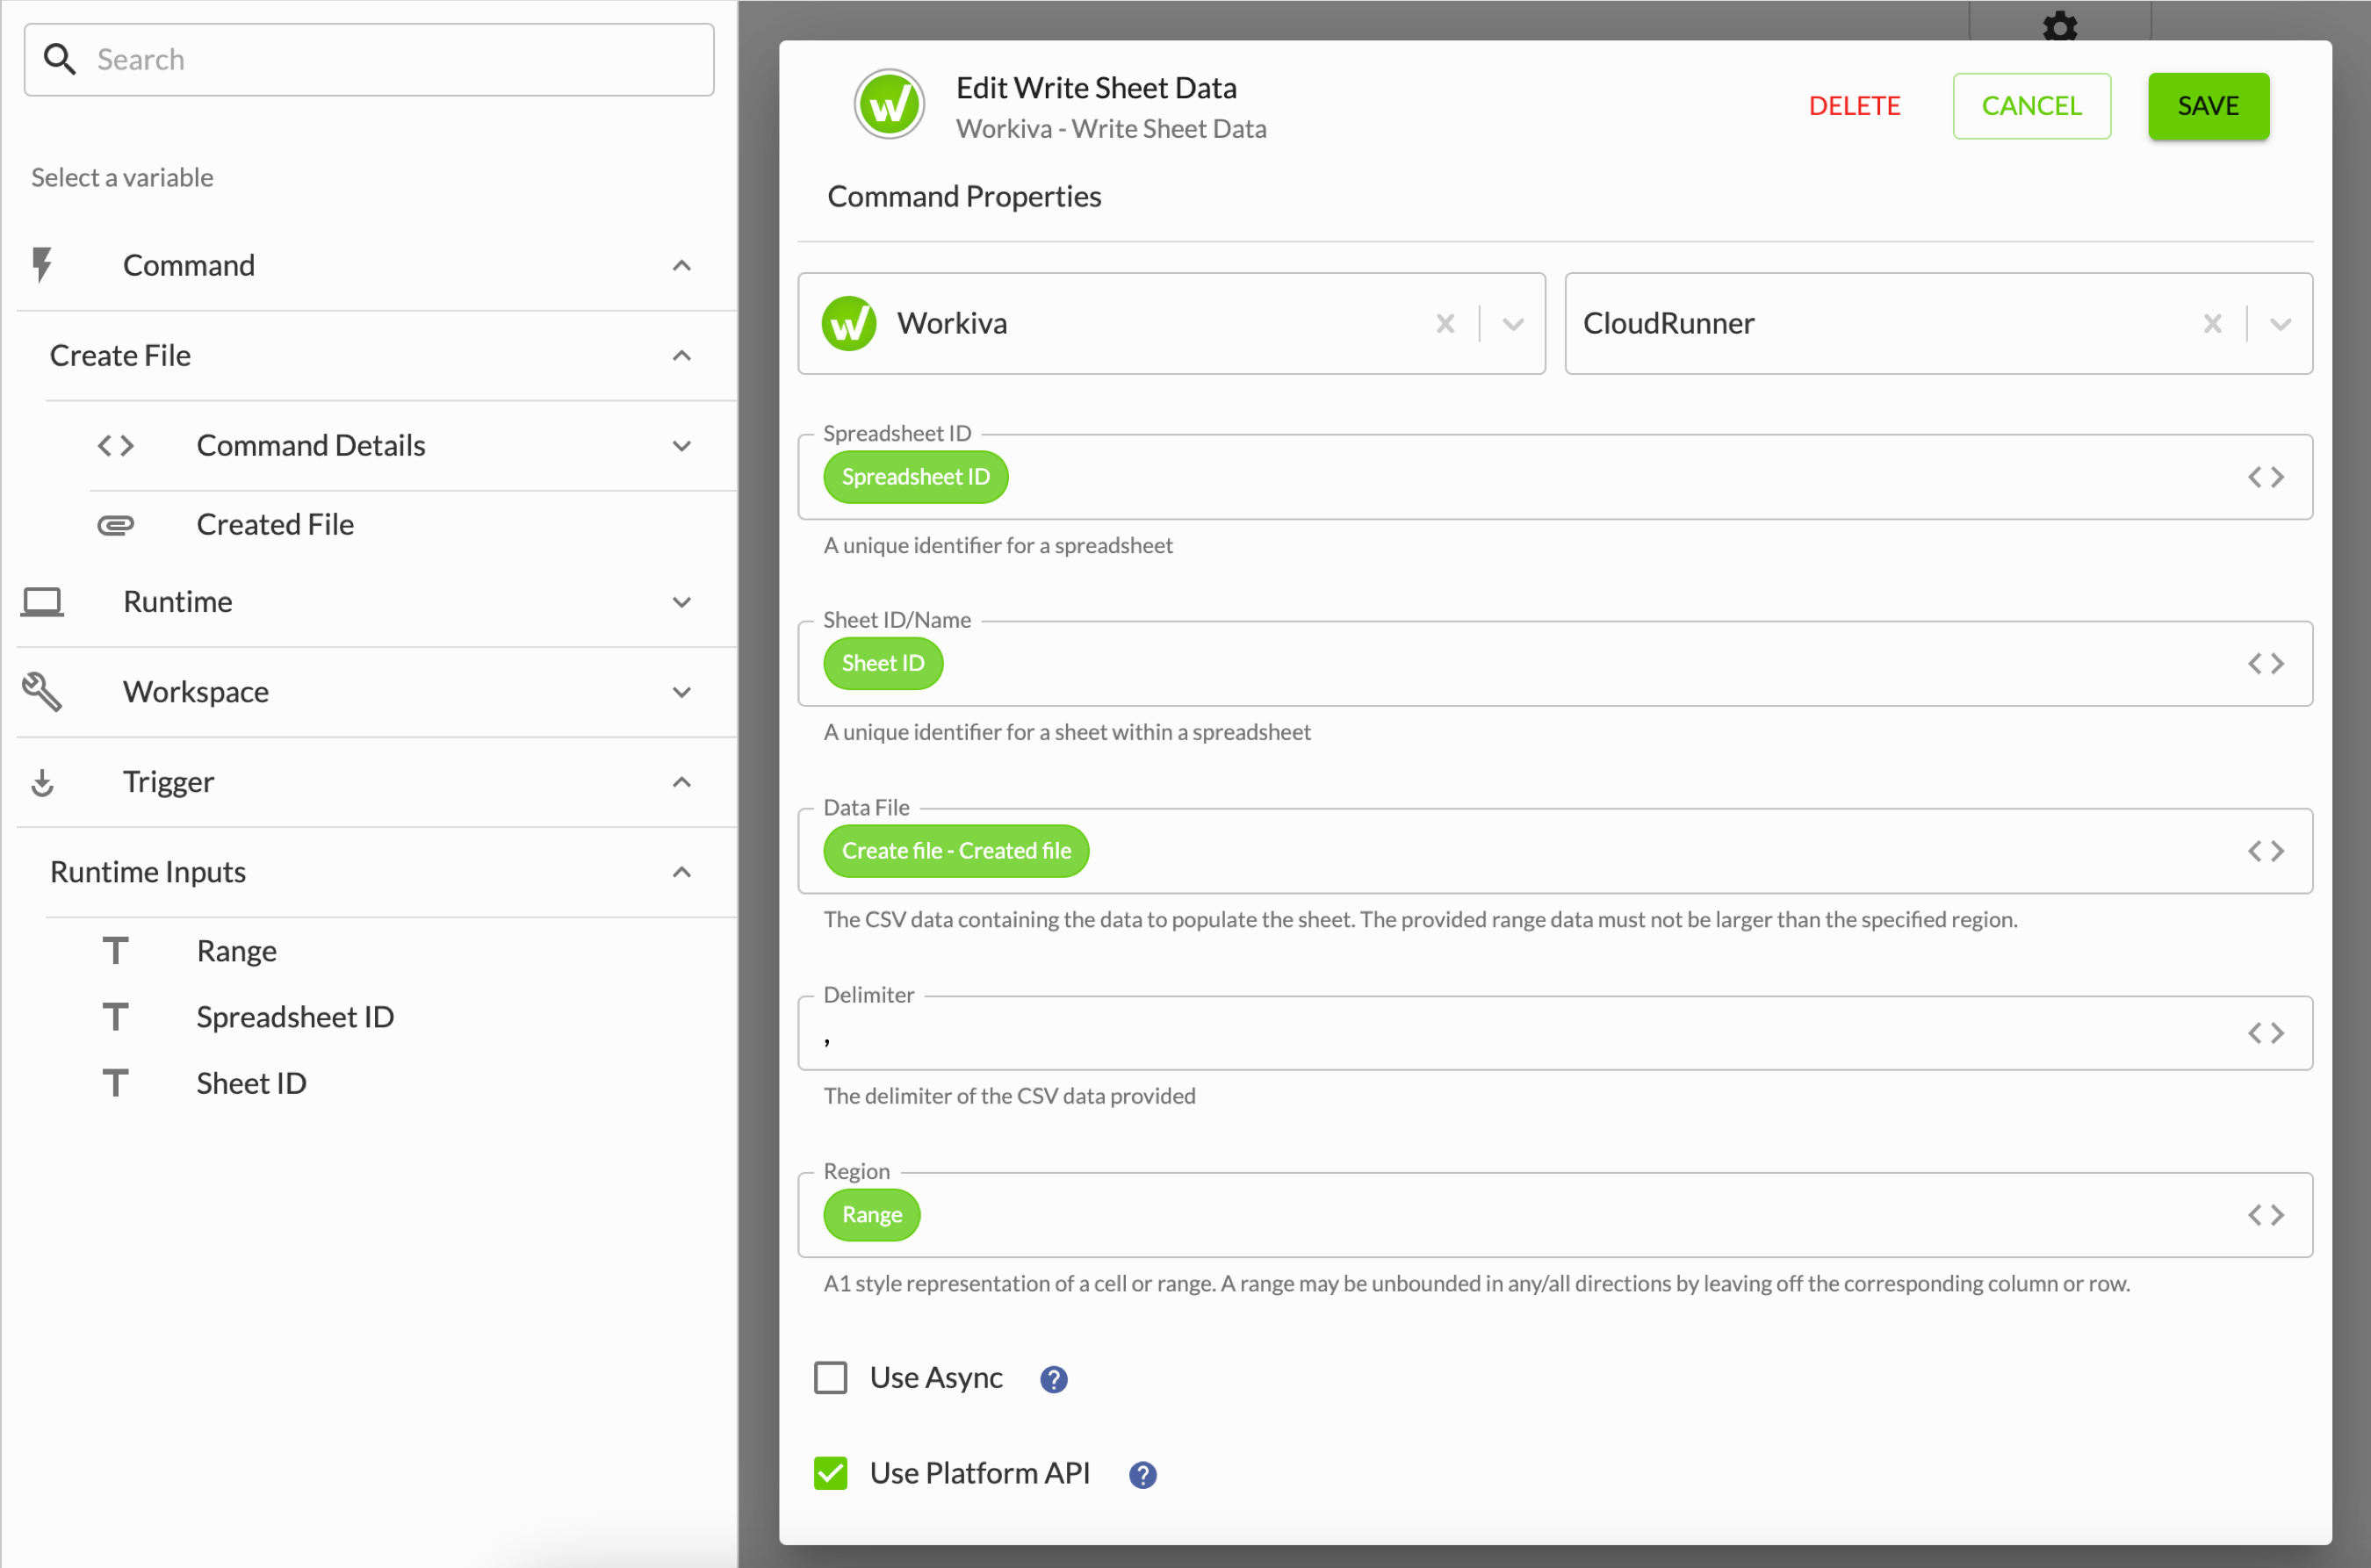Select the Created File variable
This screenshot has width=2371, height=1568.
(275, 524)
